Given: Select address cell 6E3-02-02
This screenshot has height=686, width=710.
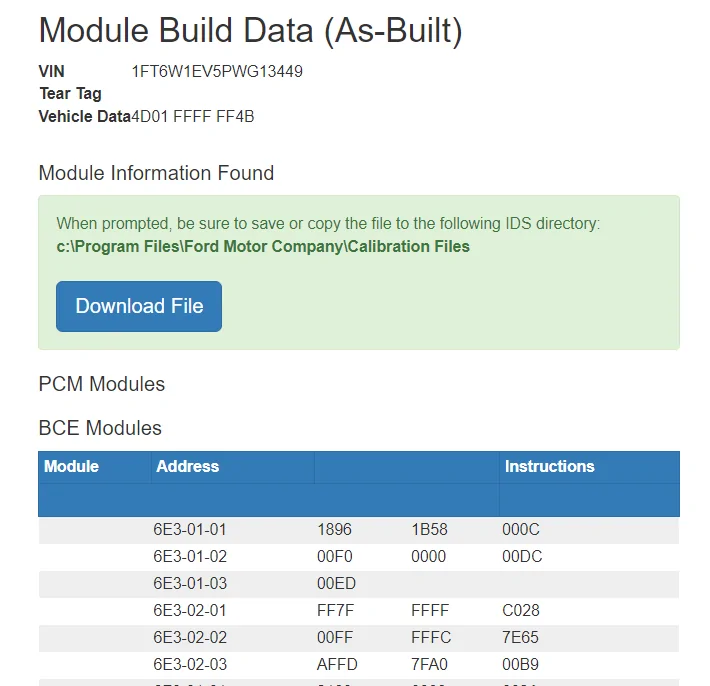Looking at the screenshot, I should point(190,637).
